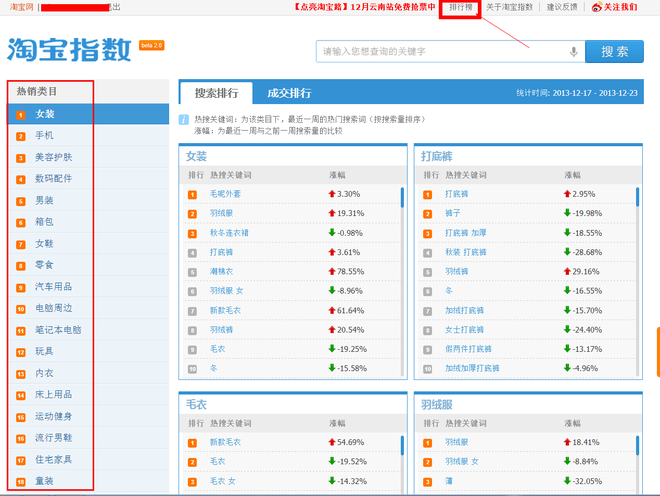Click the 统计时间 date range text
This screenshot has width=660, height=496.
577,93
